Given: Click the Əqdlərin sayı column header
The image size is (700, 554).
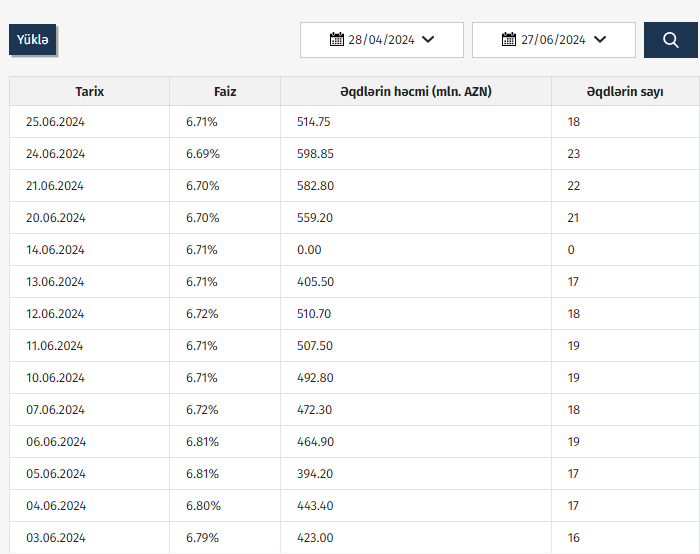Looking at the screenshot, I should coord(624,92).
